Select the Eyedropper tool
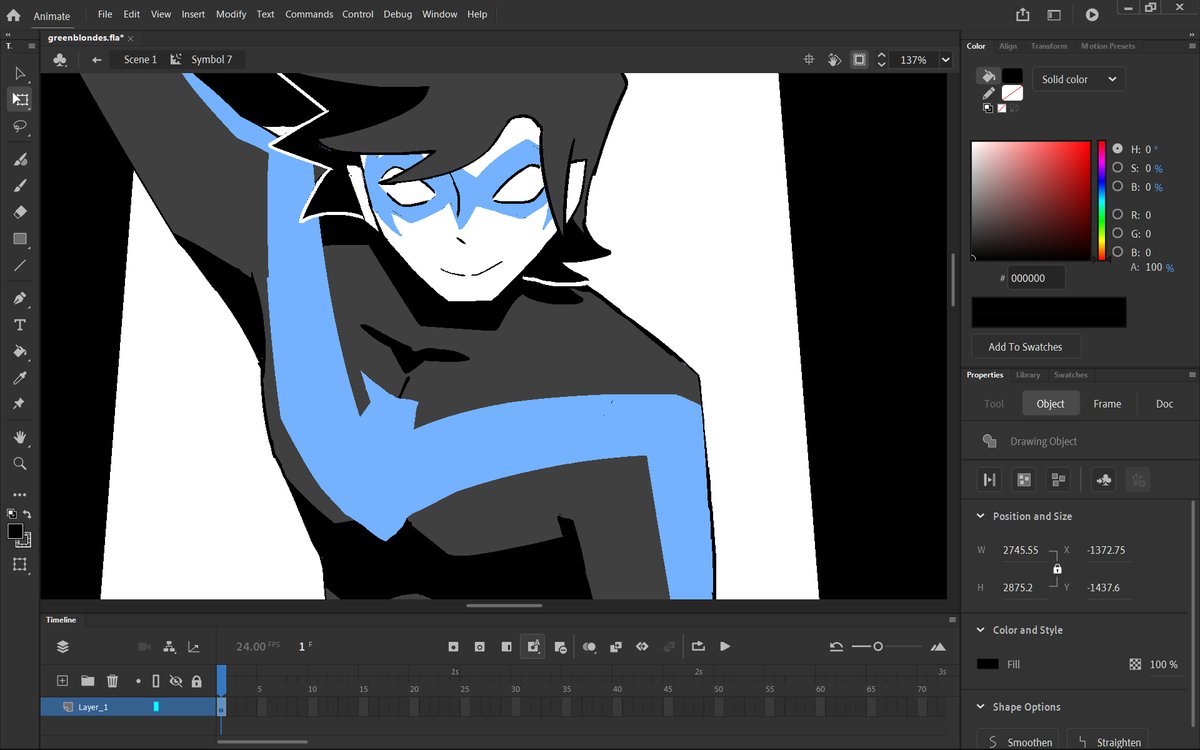Image resolution: width=1200 pixels, height=750 pixels. pos(20,378)
